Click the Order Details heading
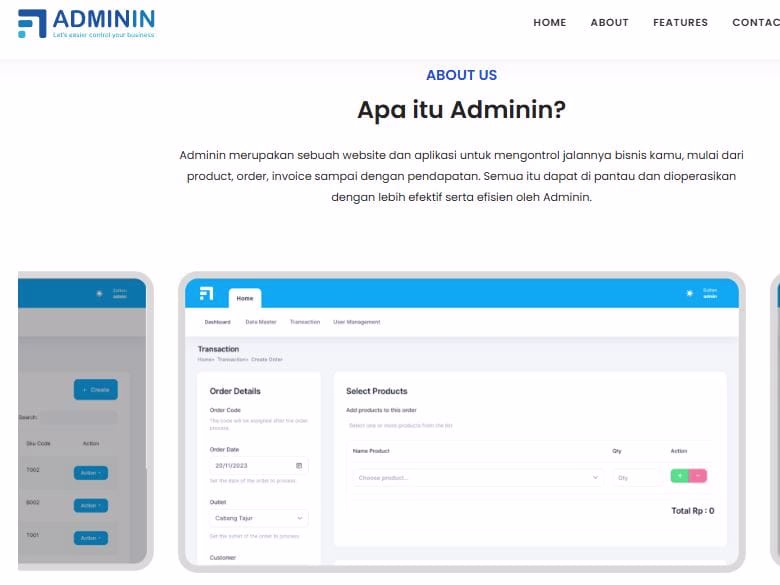 pyautogui.click(x=235, y=391)
